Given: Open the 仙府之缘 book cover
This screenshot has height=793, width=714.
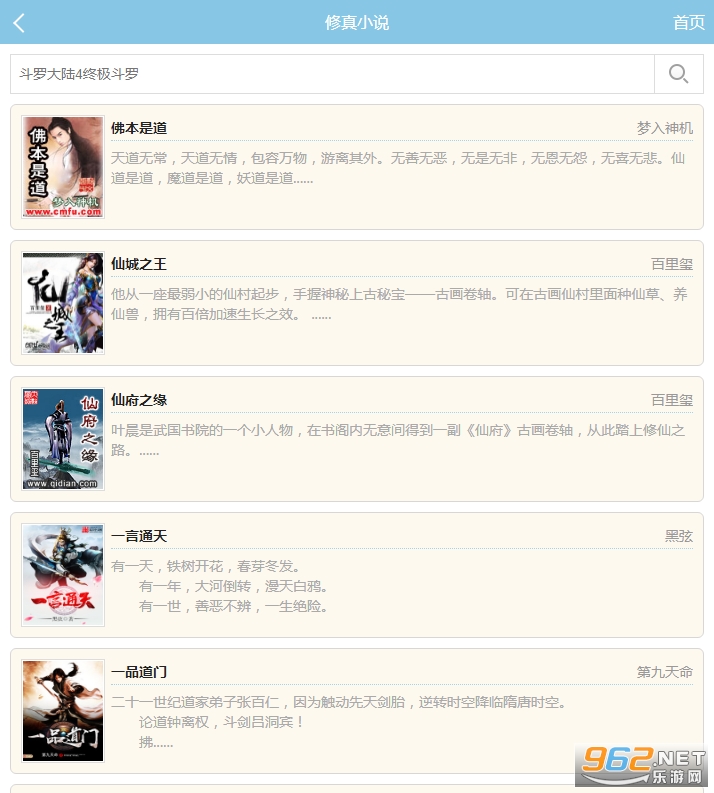Looking at the screenshot, I should point(63,439).
